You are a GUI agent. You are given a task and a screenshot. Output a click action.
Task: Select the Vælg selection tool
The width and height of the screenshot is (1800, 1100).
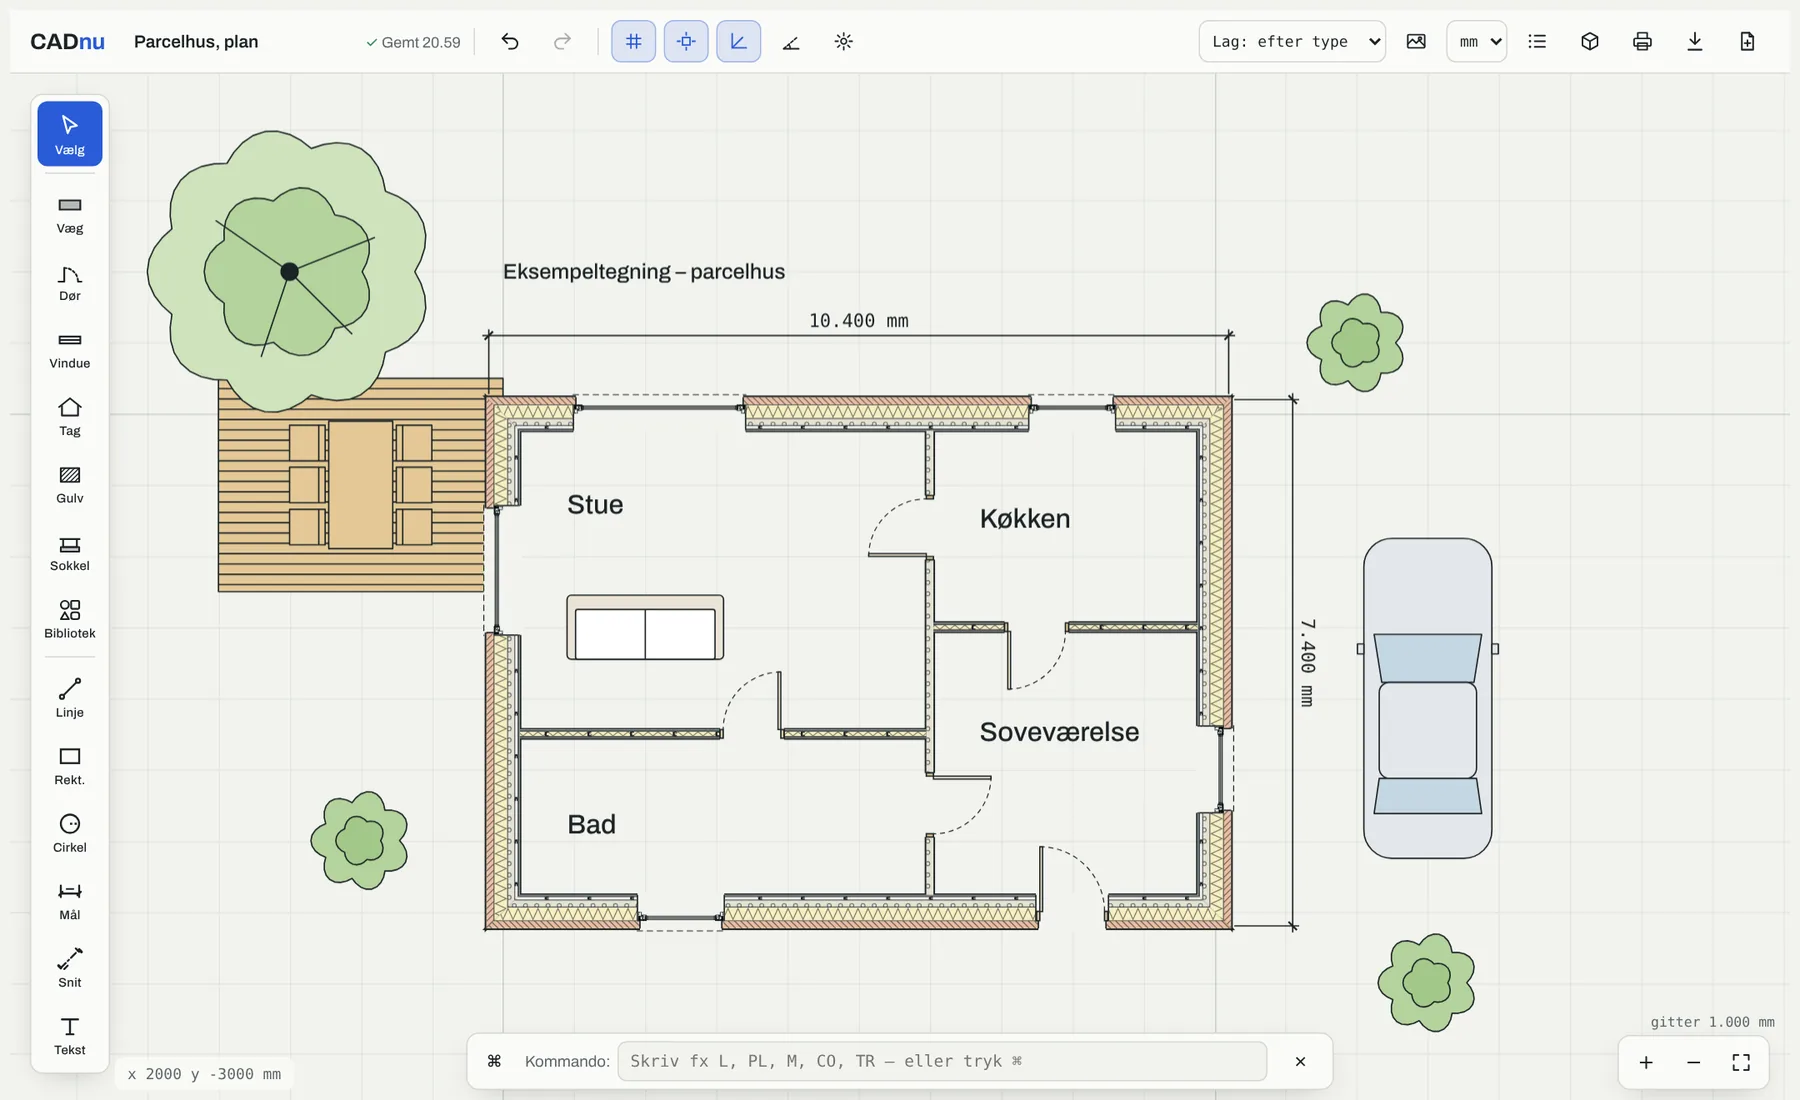[70, 134]
